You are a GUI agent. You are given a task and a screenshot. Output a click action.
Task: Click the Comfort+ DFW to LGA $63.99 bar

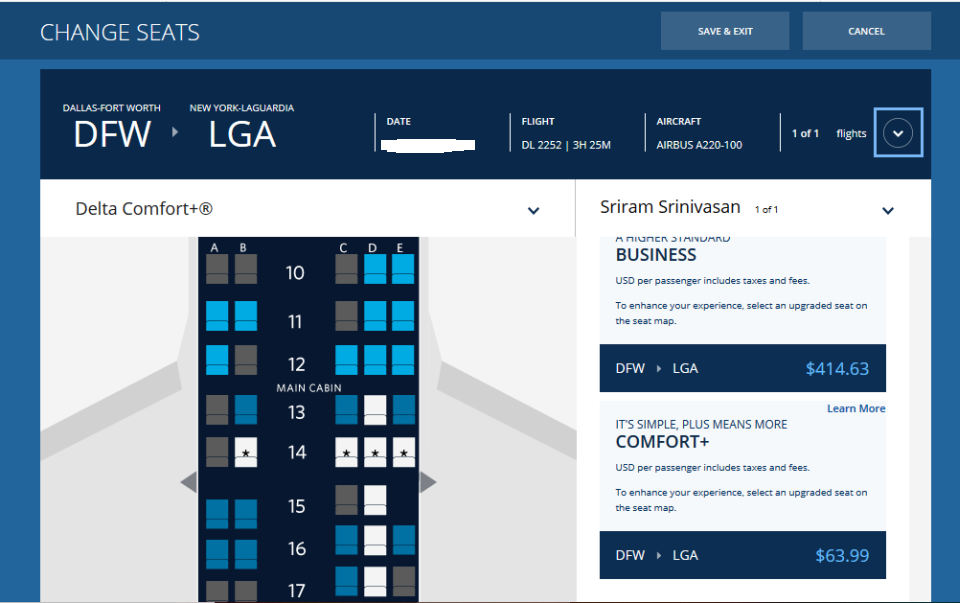click(743, 555)
